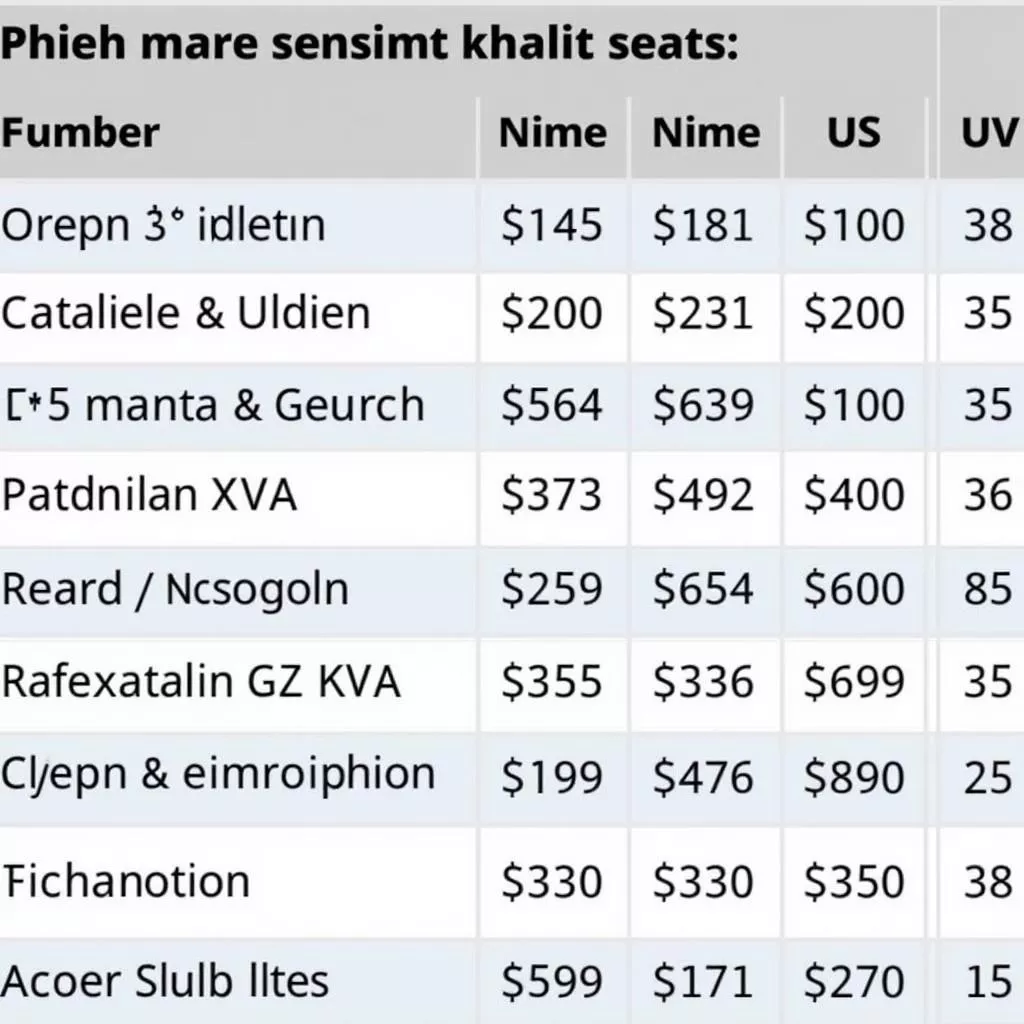Click the Patdnilan XVA row name
The width and height of the screenshot is (1024, 1024).
(150, 495)
